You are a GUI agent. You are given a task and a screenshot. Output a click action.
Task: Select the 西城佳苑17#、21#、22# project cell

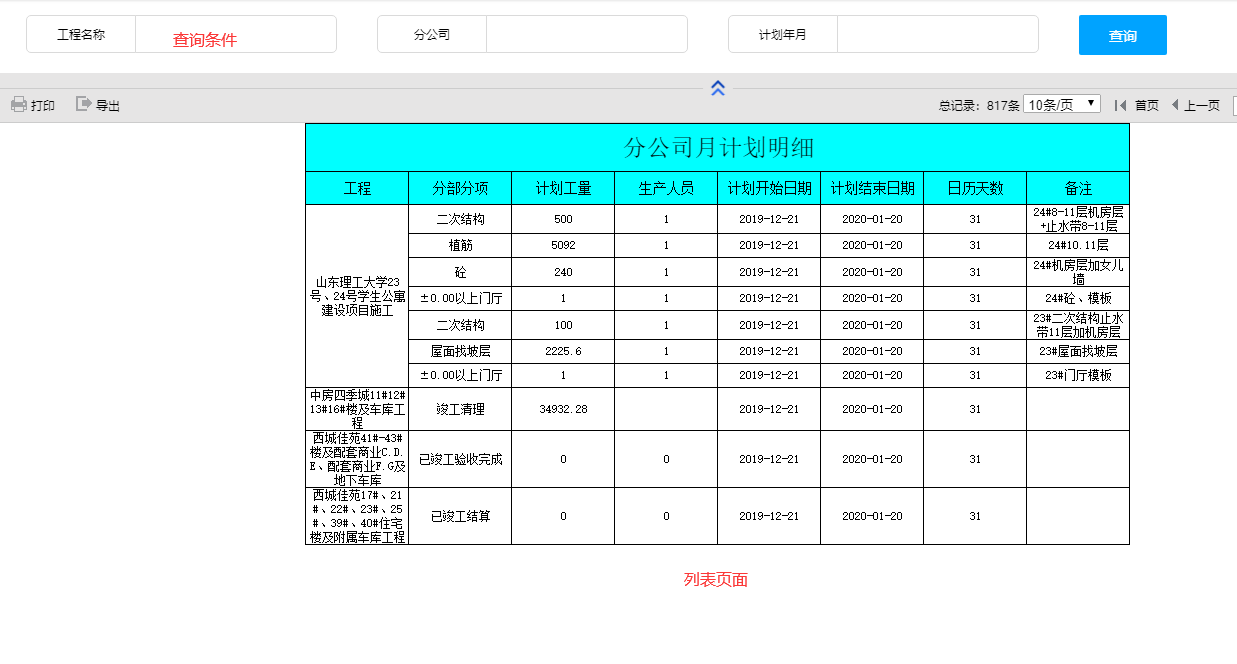357,516
